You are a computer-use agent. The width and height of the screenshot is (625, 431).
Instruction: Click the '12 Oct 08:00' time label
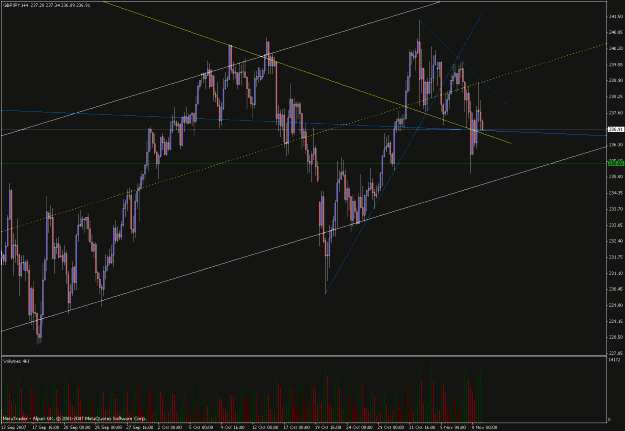click(x=265, y=427)
